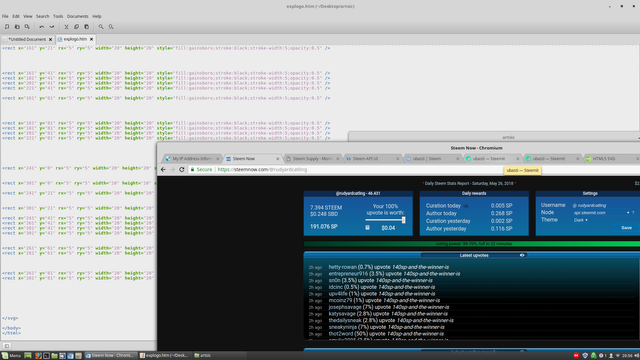Open the Edit menu in the editor

click(x=16, y=16)
